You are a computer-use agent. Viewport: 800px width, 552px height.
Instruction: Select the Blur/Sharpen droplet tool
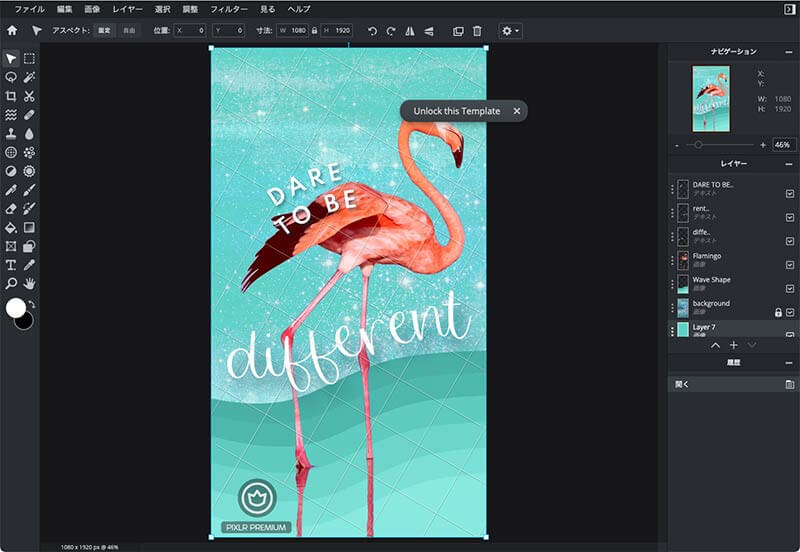pos(30,134)
